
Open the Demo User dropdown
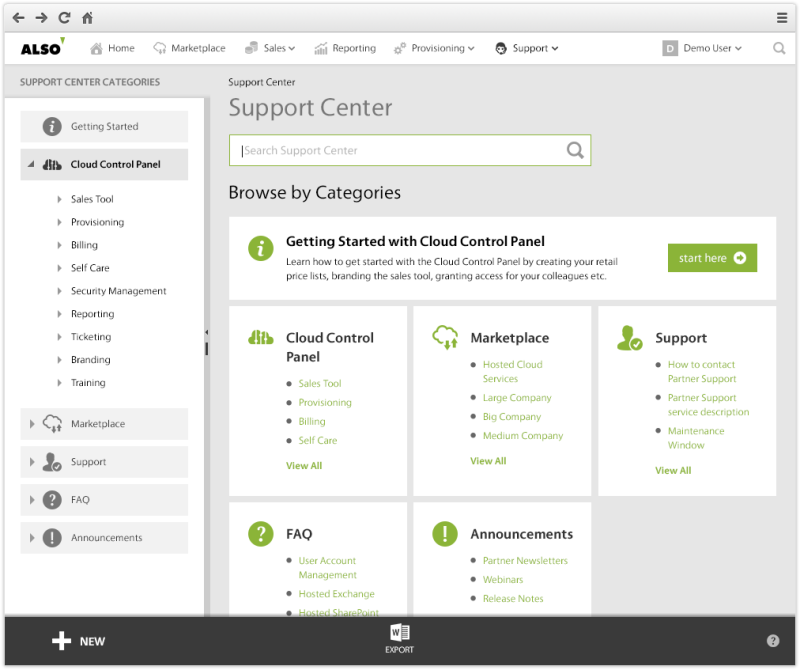coord(702,48)
